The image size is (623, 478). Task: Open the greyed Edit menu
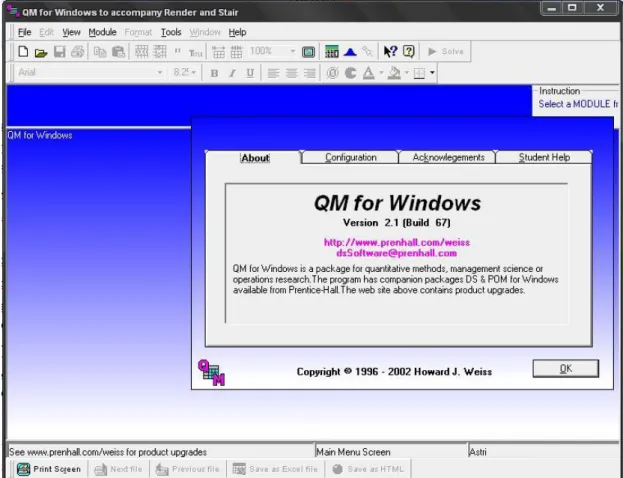[46, 32]
